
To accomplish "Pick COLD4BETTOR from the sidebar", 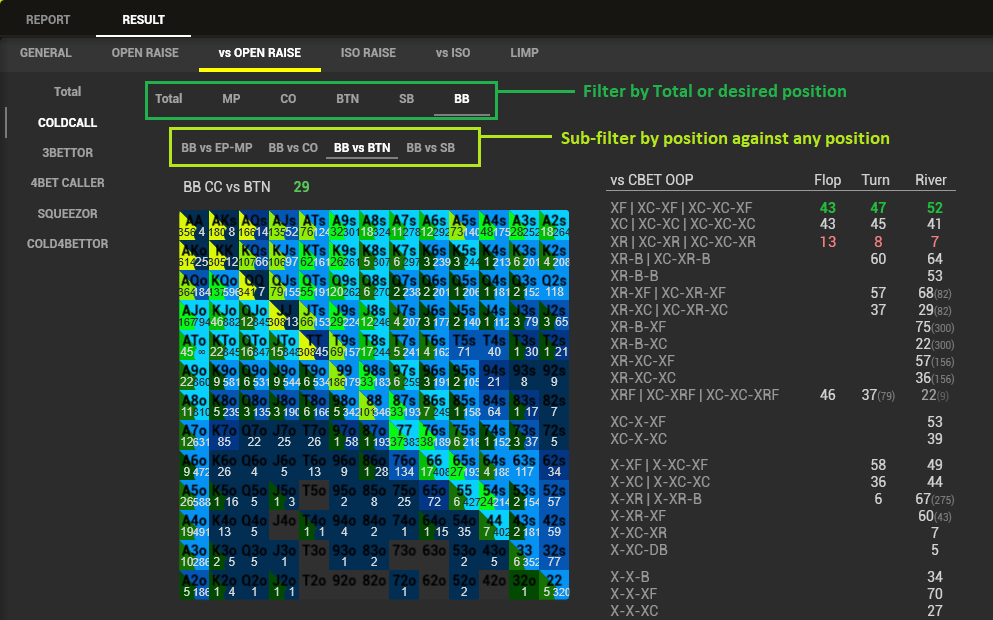I will coord(68,244).
